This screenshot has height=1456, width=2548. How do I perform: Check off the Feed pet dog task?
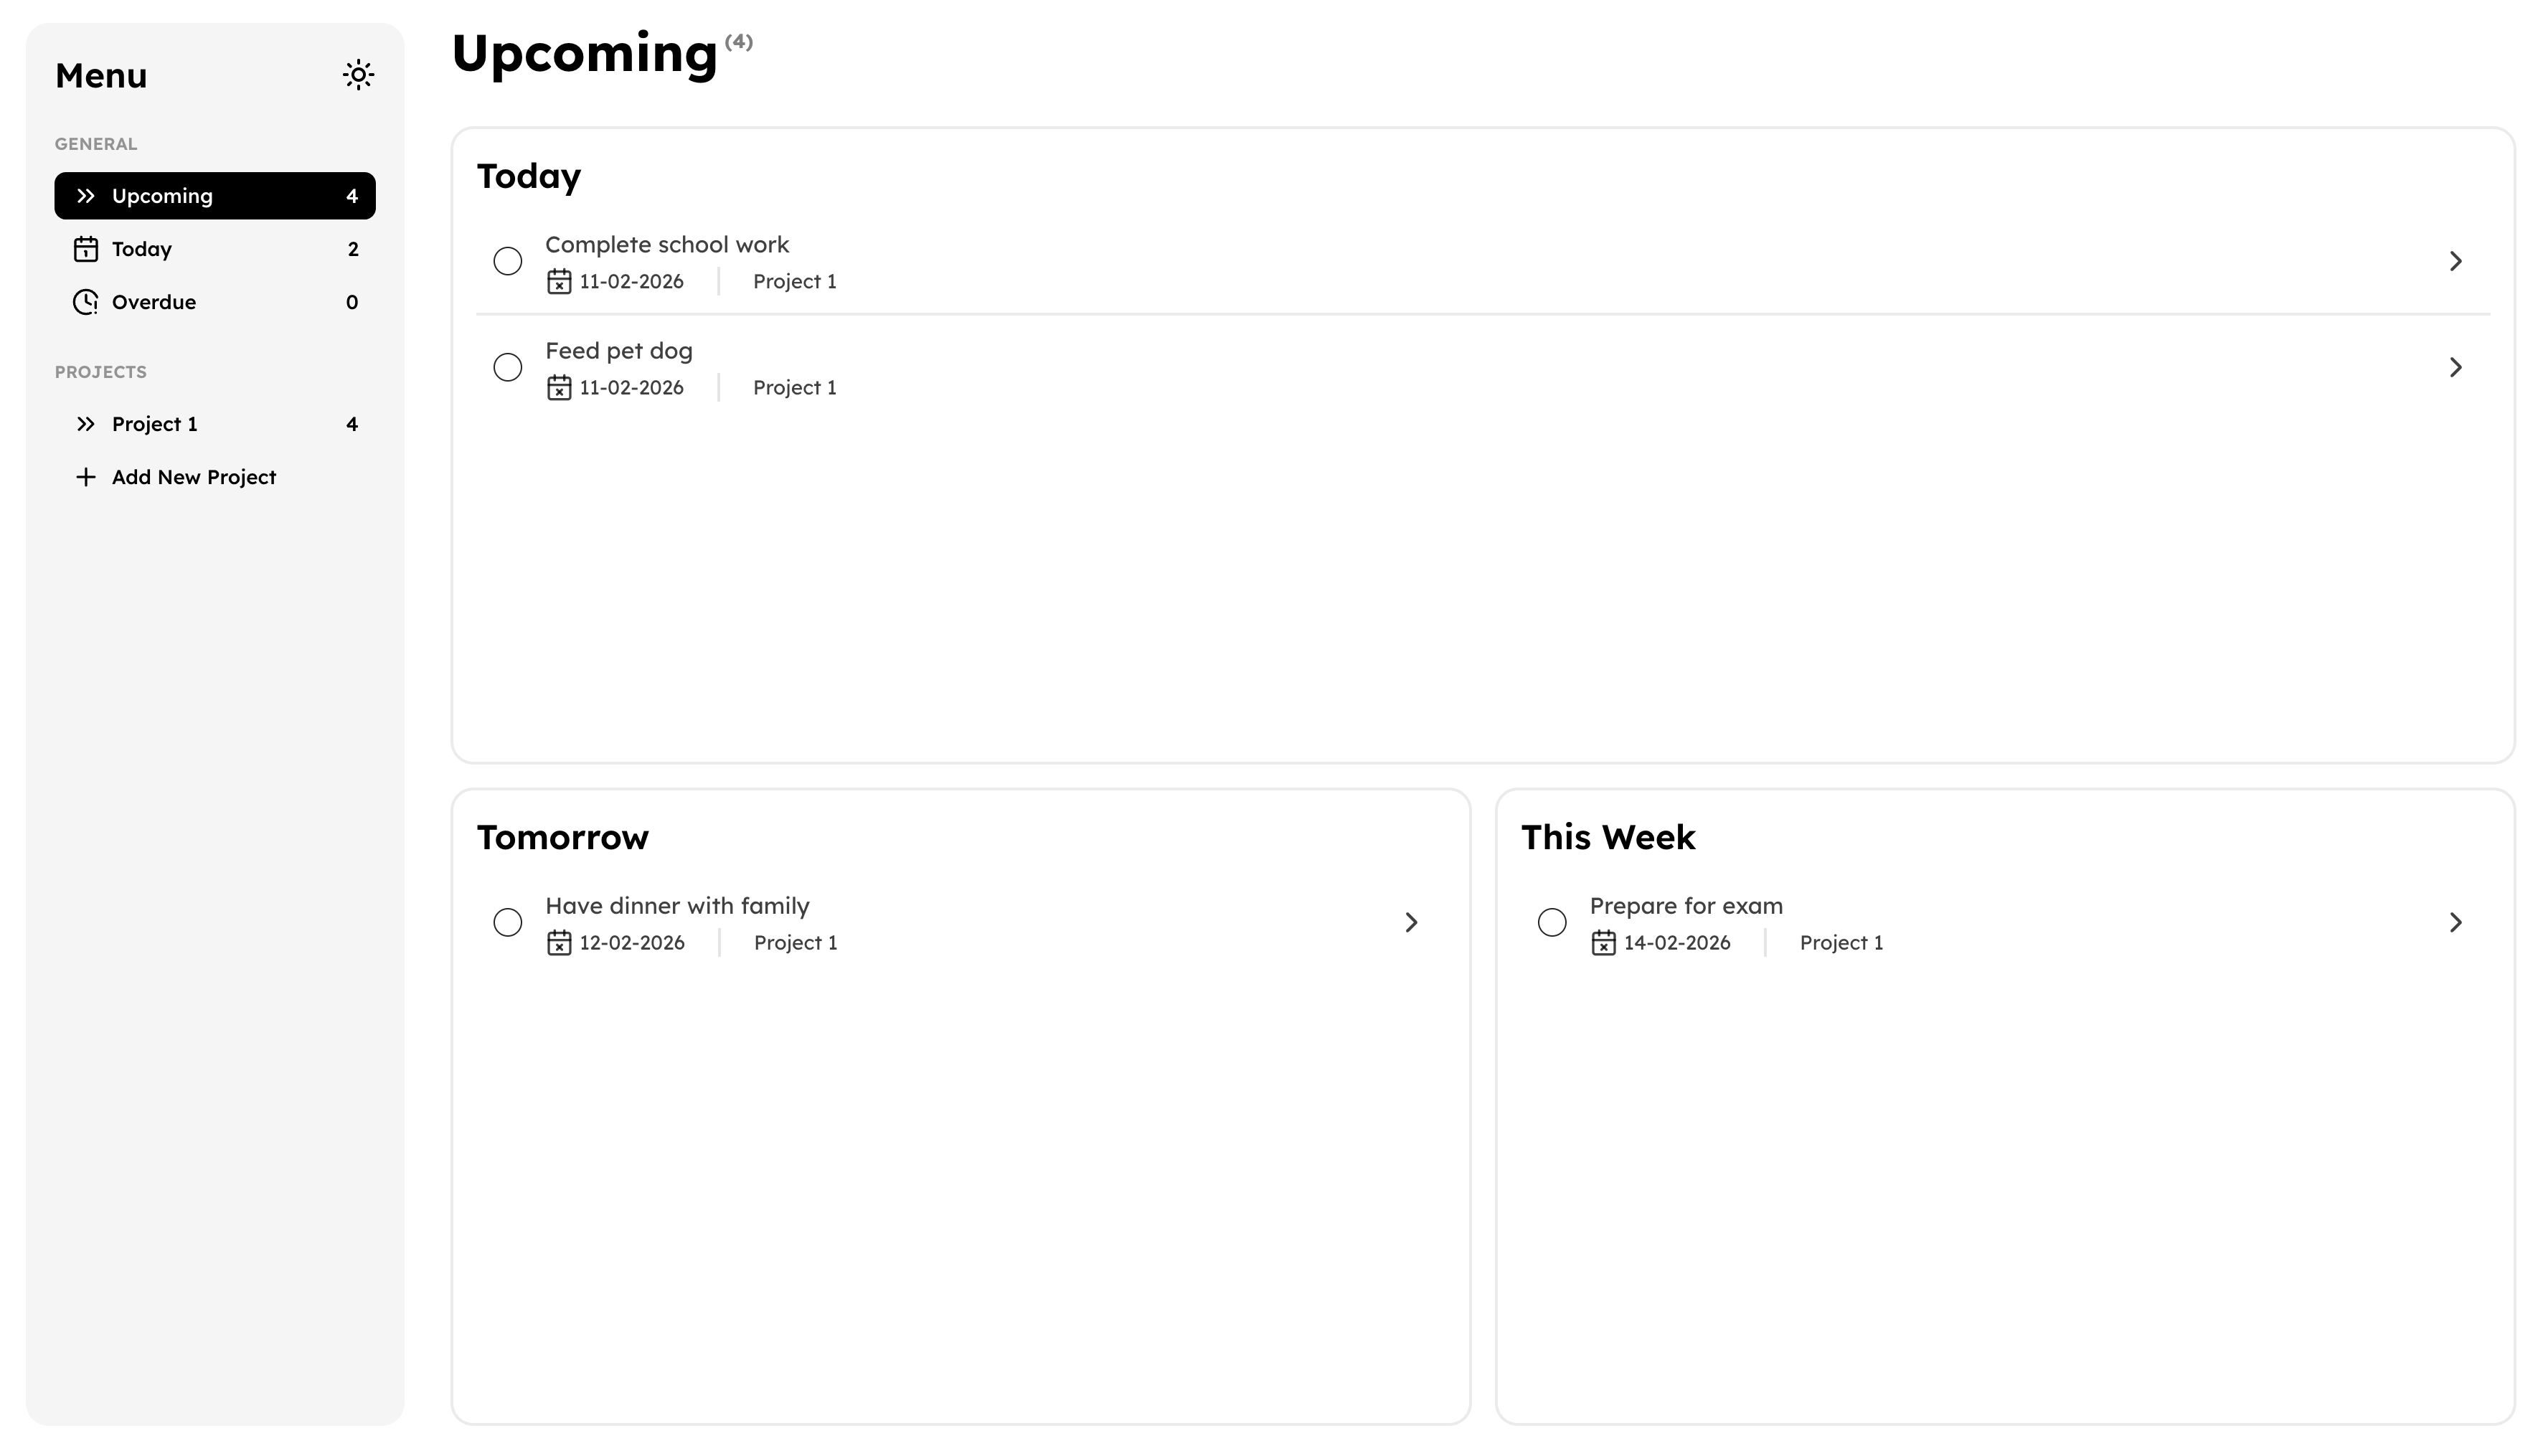click(508, 367)
